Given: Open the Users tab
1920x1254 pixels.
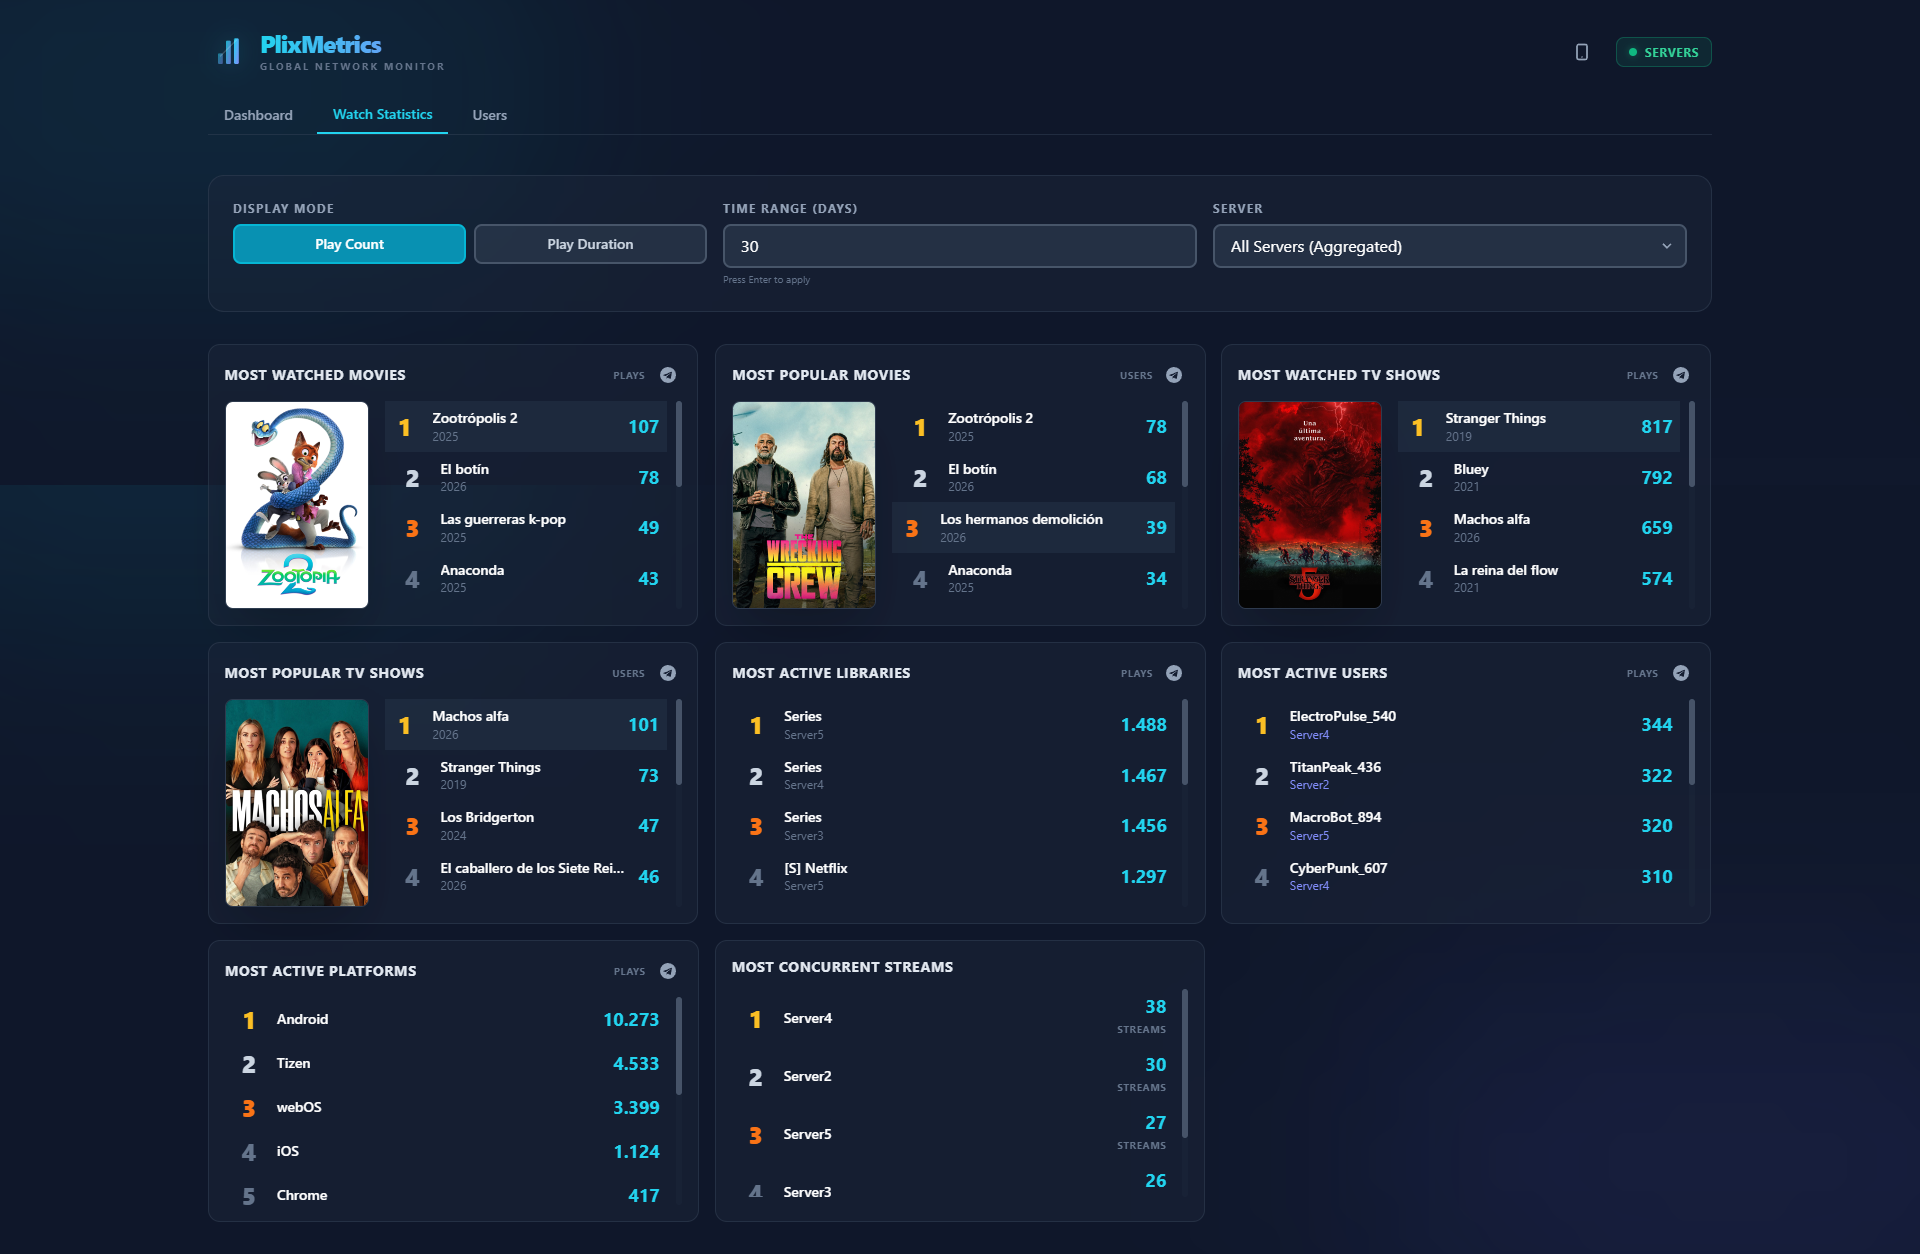Looking at the screenshot, I should (x=489, y=115).
